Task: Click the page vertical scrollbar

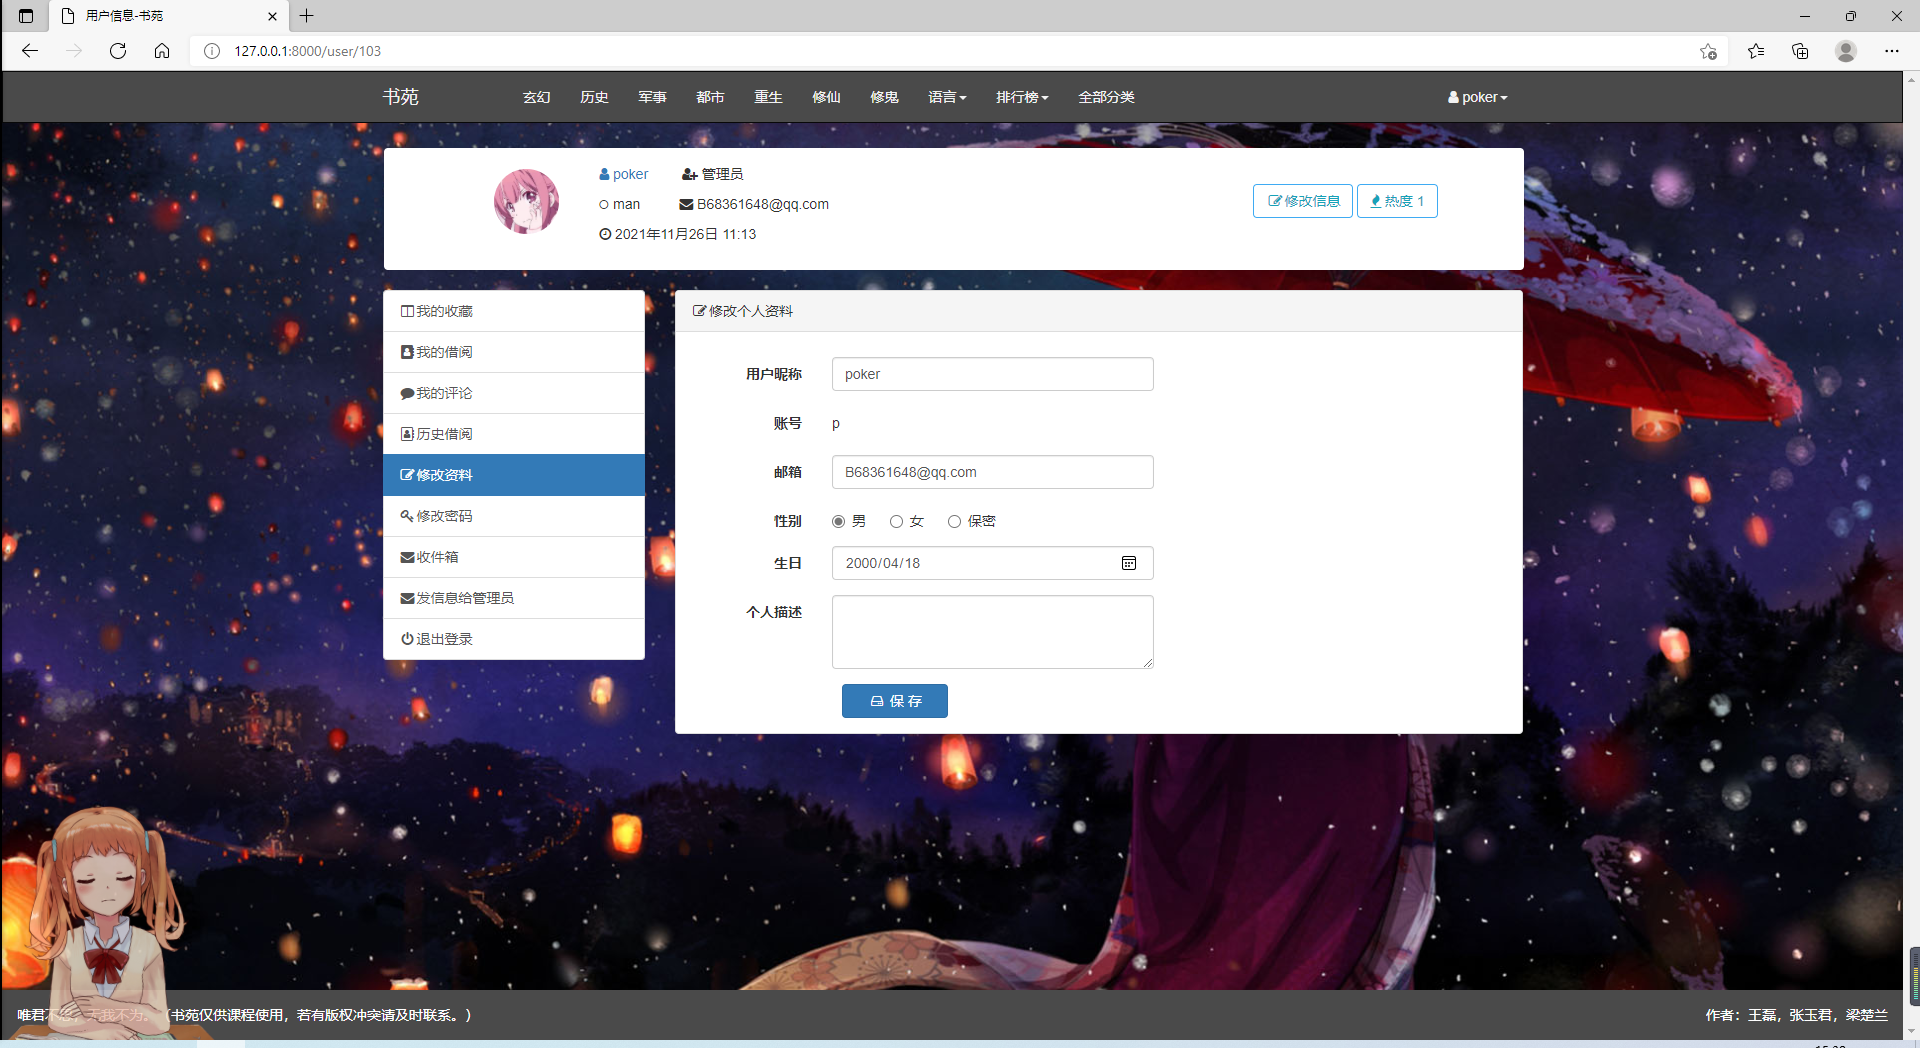Action: click(x=1912, y=555)
